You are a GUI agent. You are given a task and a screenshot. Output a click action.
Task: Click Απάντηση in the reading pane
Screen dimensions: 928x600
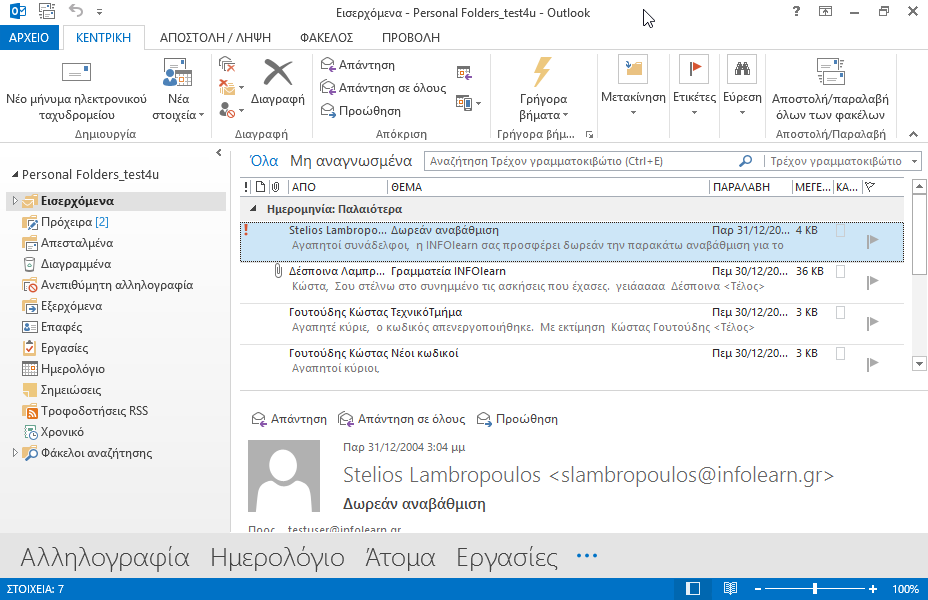289,419
